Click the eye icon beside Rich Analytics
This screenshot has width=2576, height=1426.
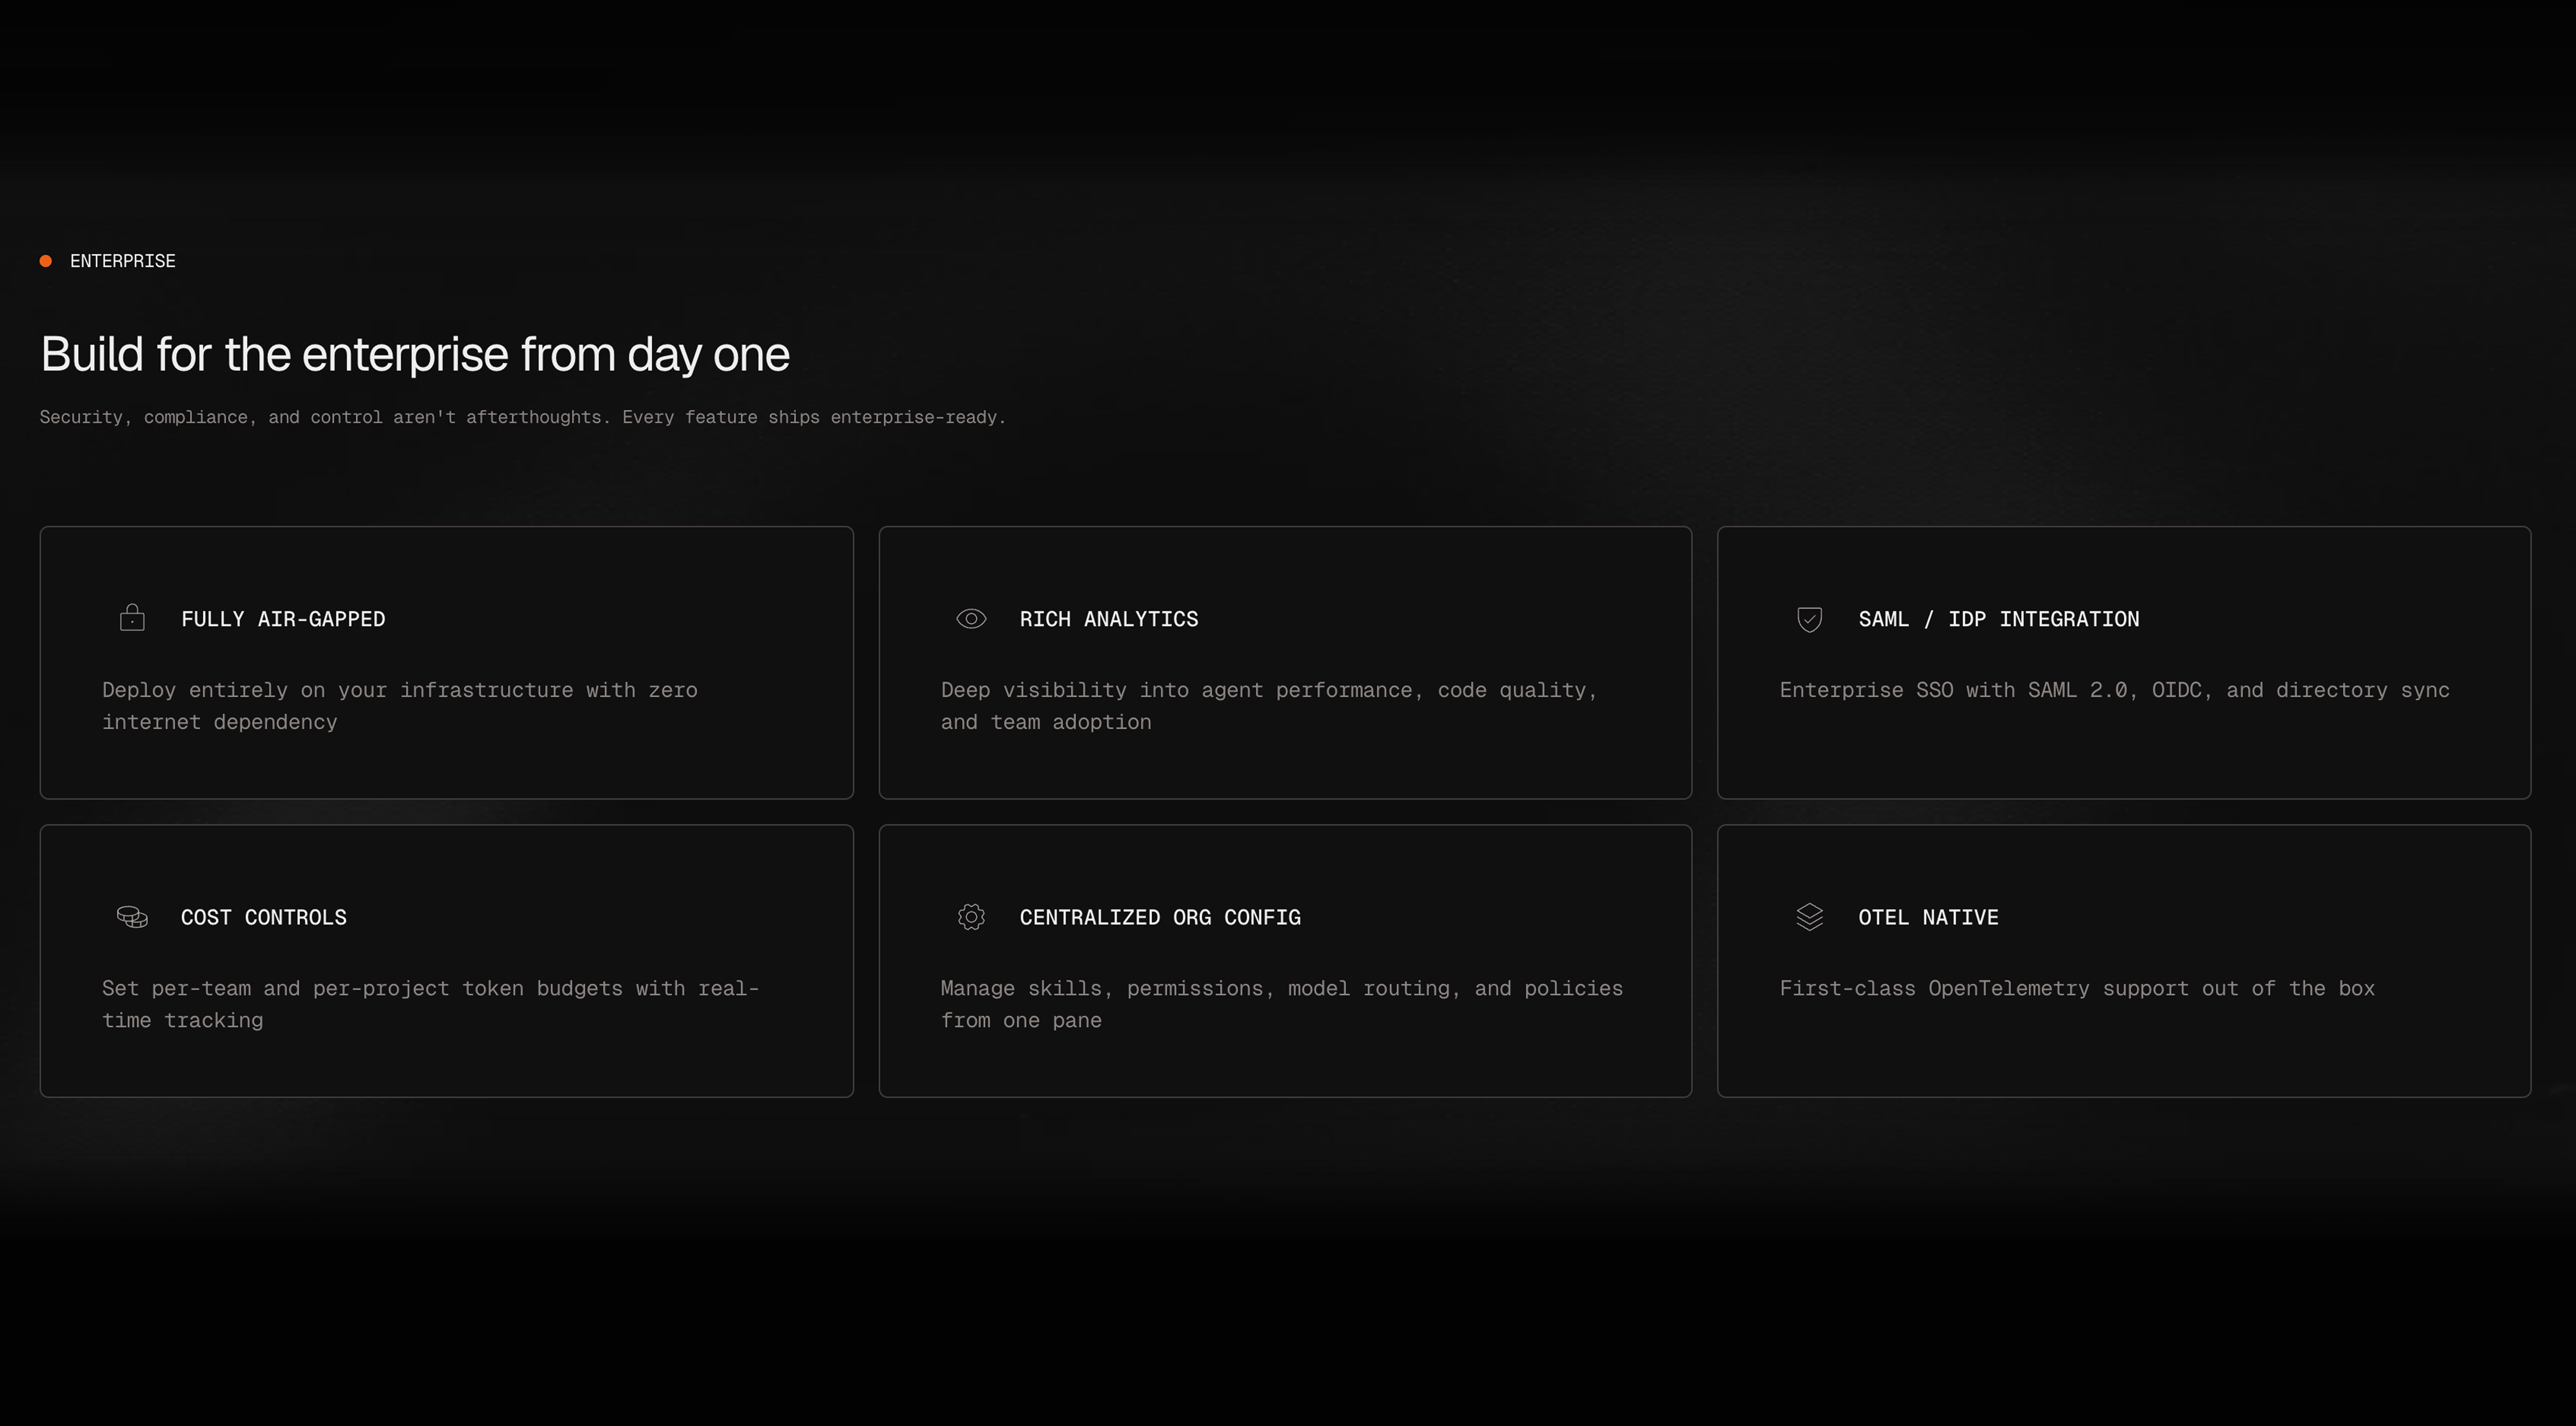point(971,619)
